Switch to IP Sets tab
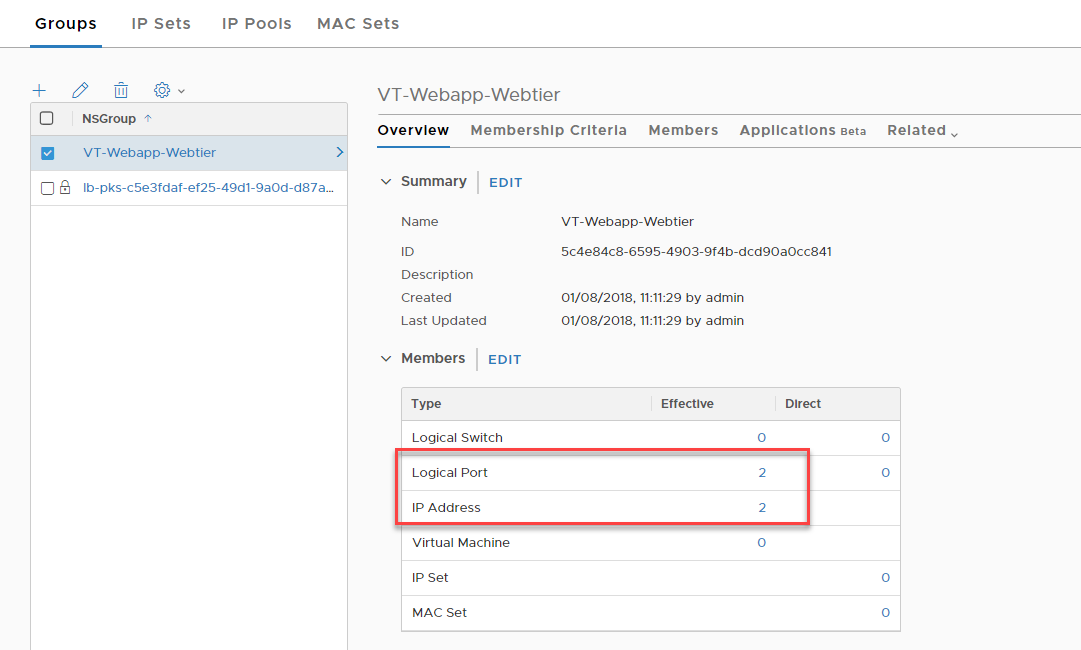The height and width of the screenshot is (650, 1081). pyautogui.click(x=161, y=23)
